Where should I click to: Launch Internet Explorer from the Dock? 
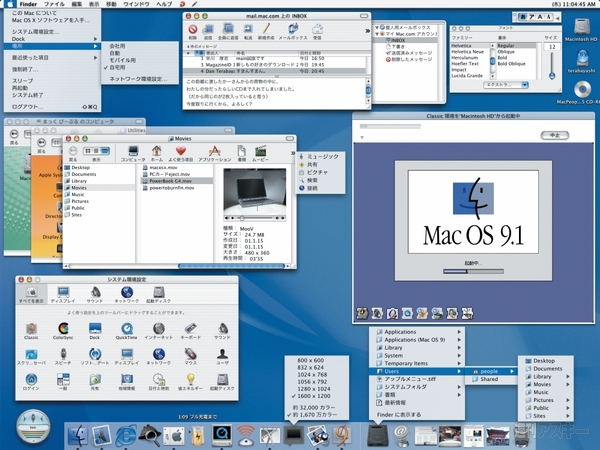[x=125, y=435]
